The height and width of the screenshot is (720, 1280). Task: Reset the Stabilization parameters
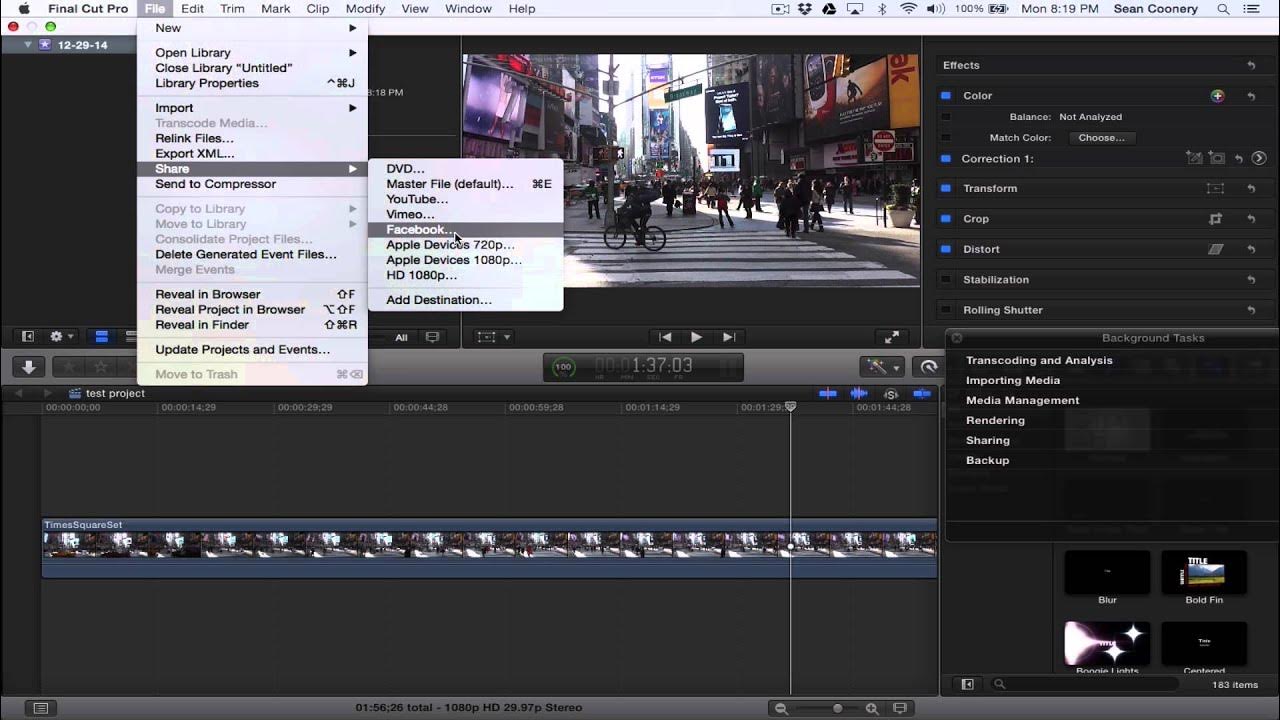1251,280
